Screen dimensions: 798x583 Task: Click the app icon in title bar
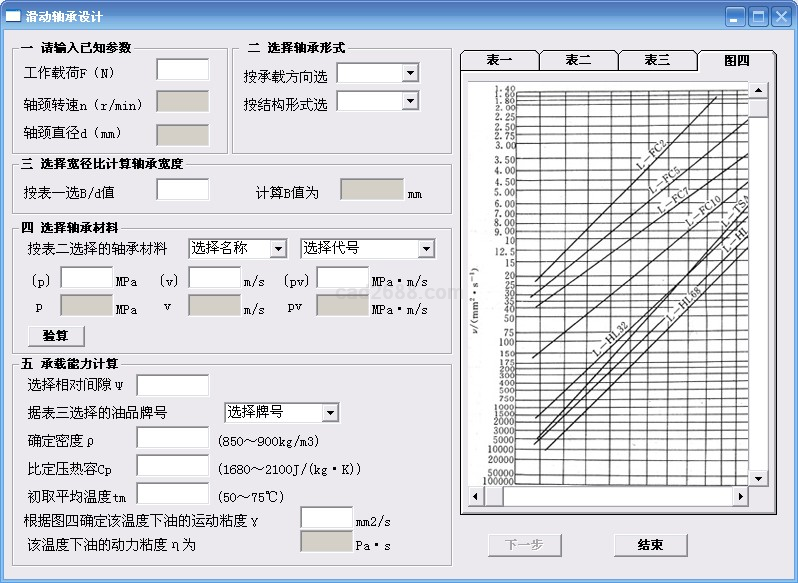click(x=14, y=16)
